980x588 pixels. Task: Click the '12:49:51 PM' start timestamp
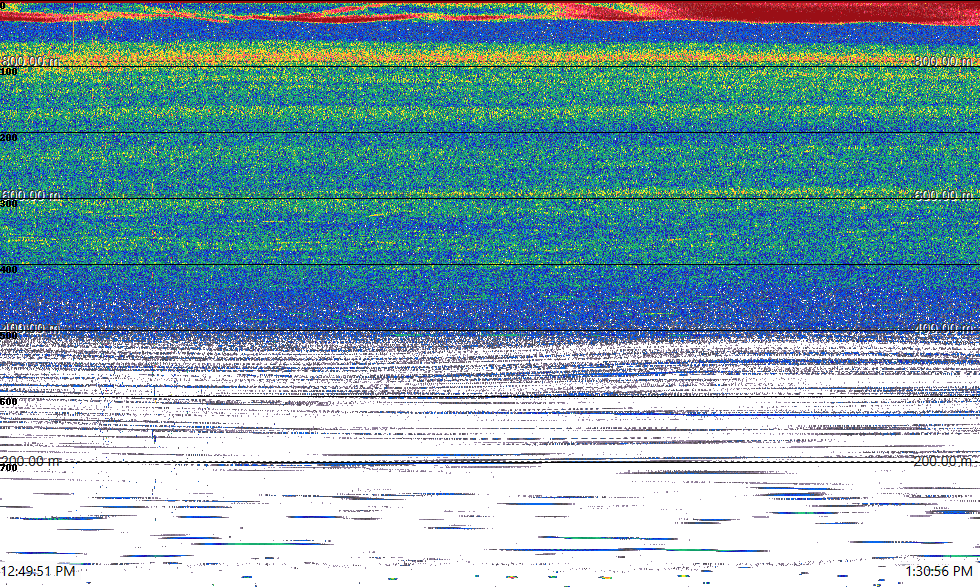tap(38, 571)
